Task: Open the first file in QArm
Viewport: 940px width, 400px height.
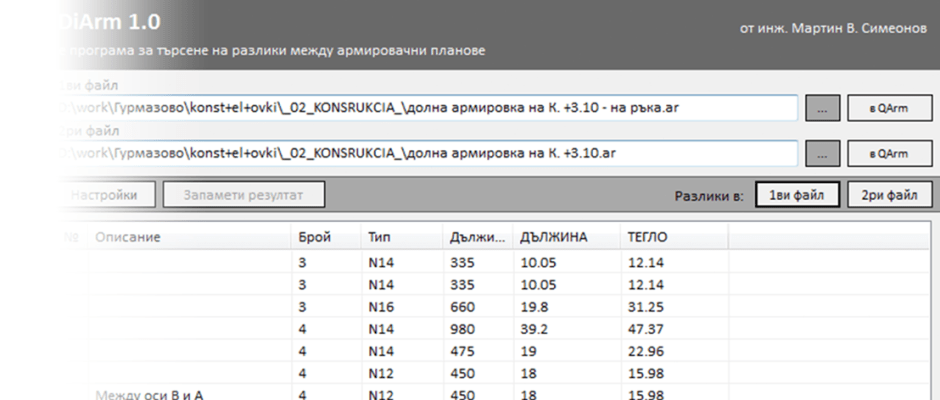Action: [x=887, y=108]
